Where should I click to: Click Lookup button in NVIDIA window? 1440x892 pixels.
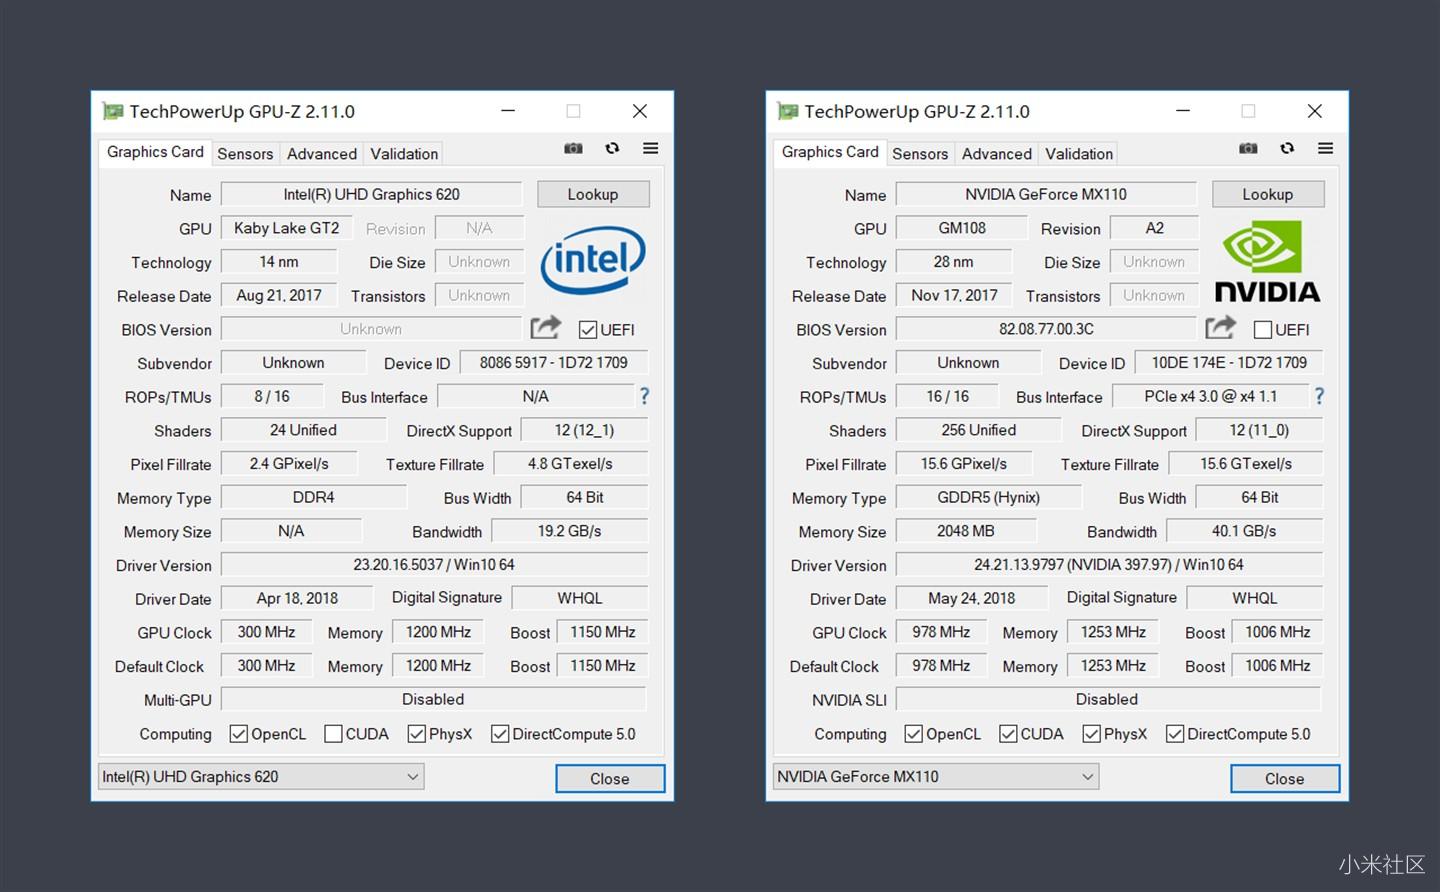tap(1268, 194)
